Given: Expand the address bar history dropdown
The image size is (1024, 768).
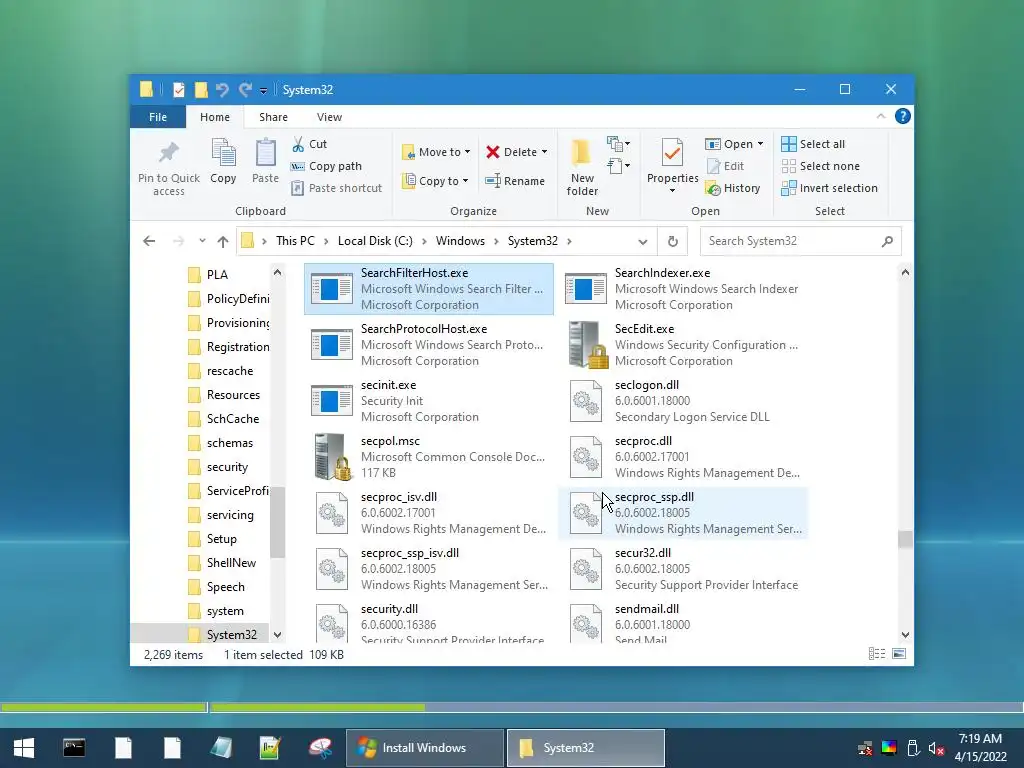Looking at the screenshot, I should [643, 242].
